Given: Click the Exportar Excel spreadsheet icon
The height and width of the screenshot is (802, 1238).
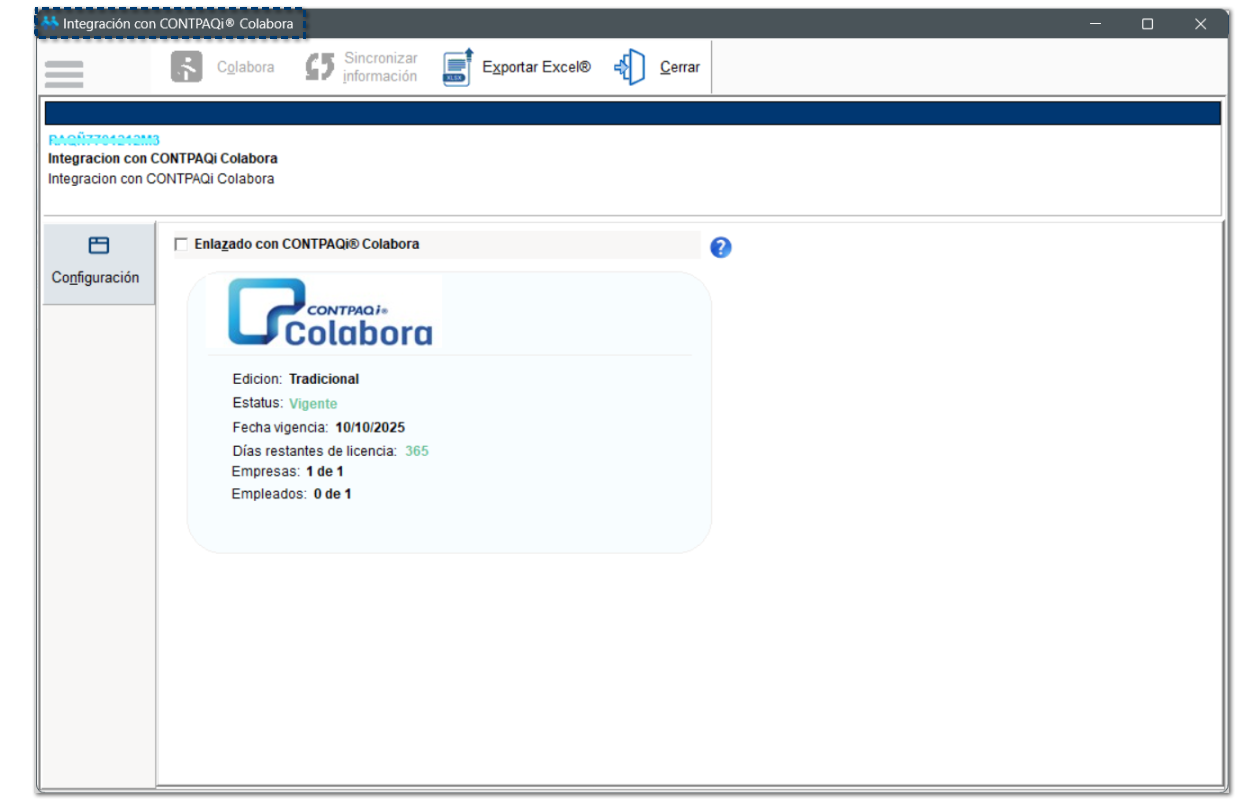Looking at the screenshot, I should 458,67.
